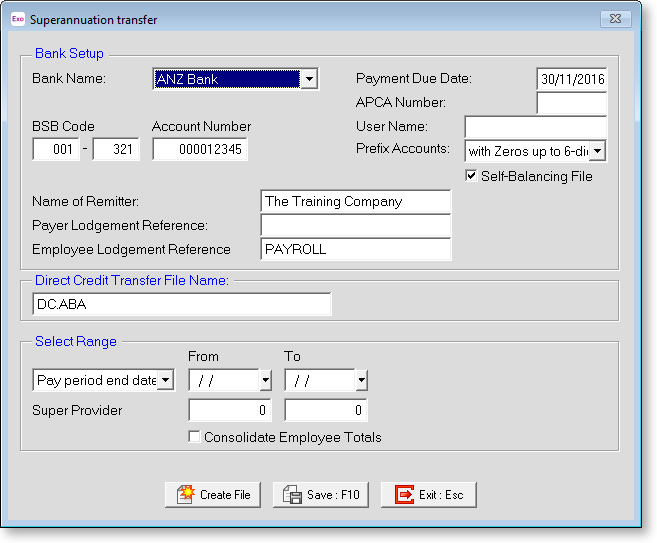Enable Consolidate Employee Totals checkbox
Screen dimensions: 657x543
195,437
